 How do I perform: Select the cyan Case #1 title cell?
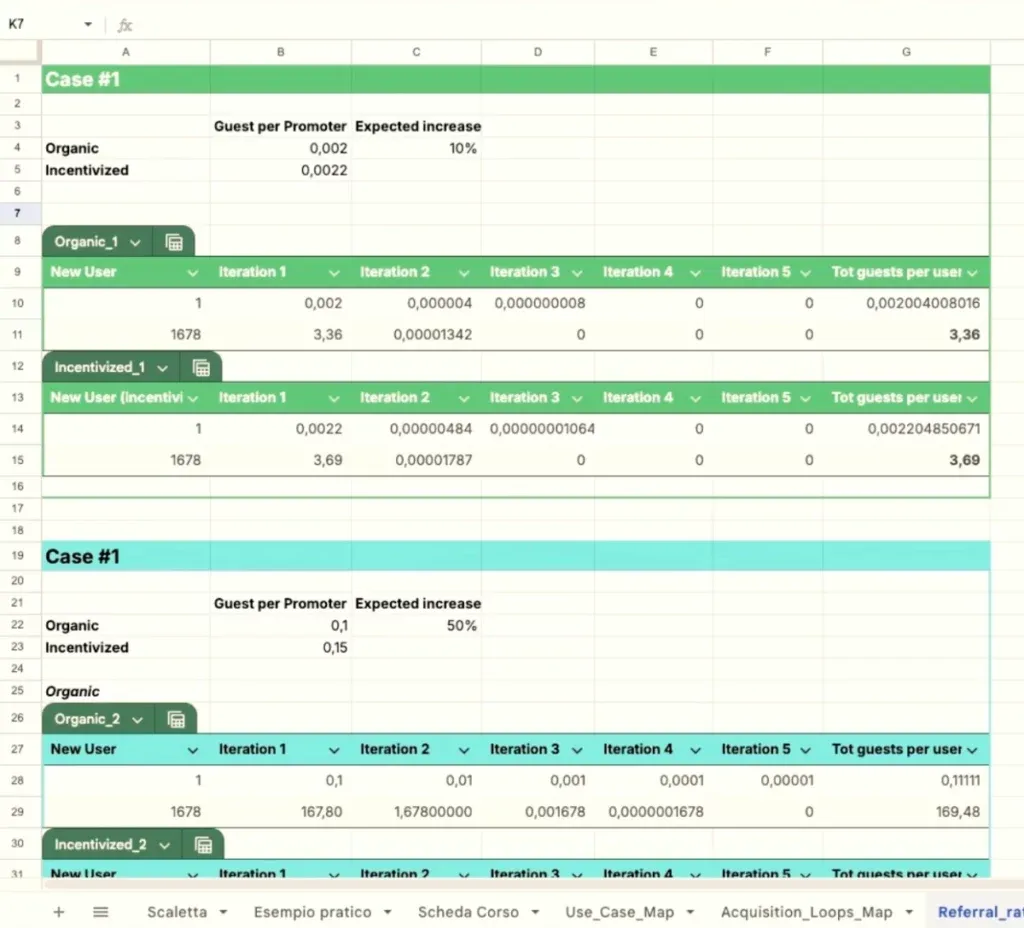[x=126, y=556]
